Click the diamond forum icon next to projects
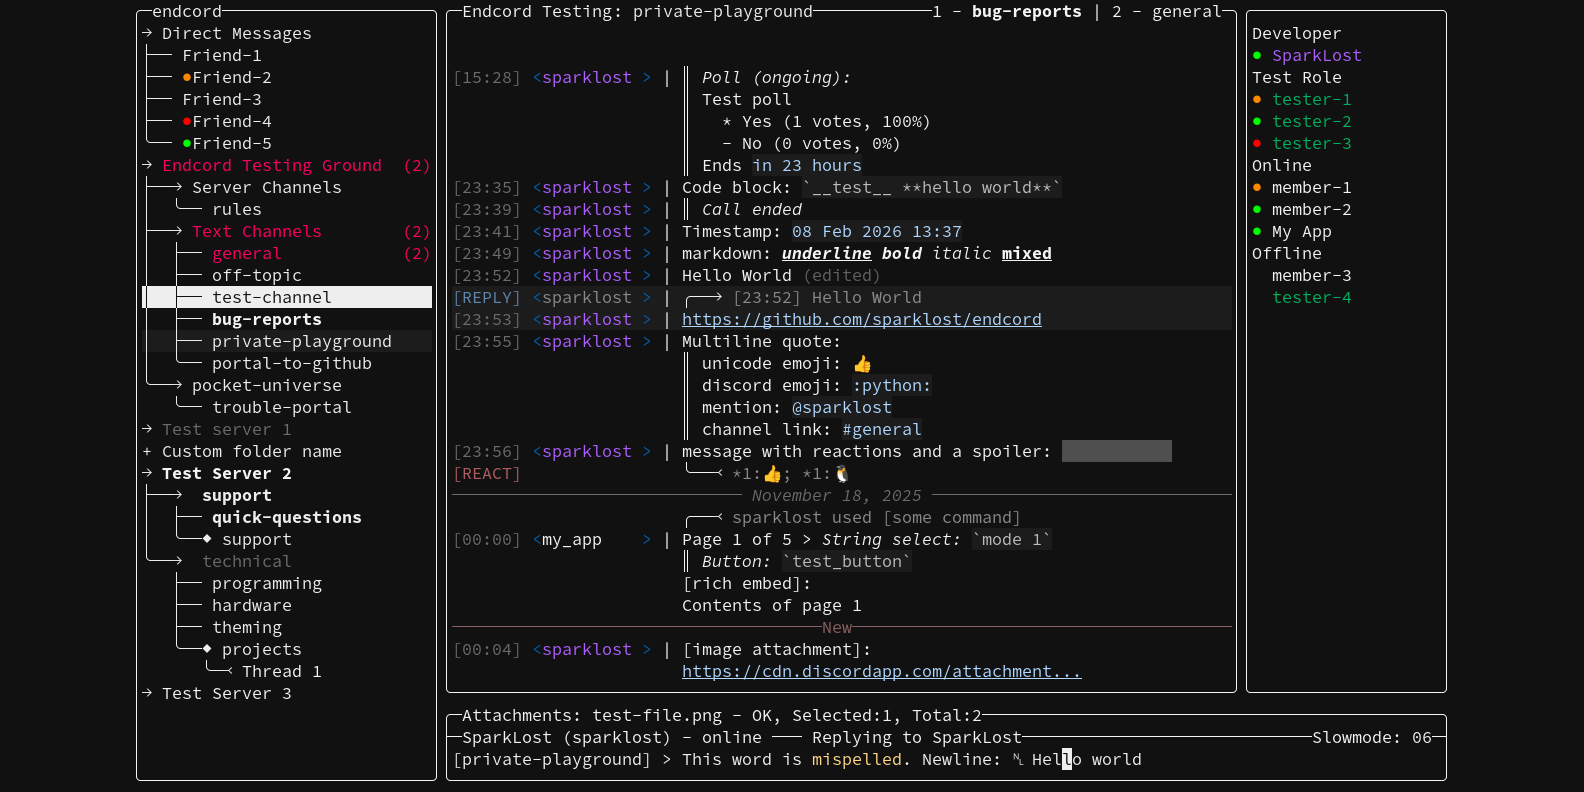1584x792 pixels. click(207, 650)
